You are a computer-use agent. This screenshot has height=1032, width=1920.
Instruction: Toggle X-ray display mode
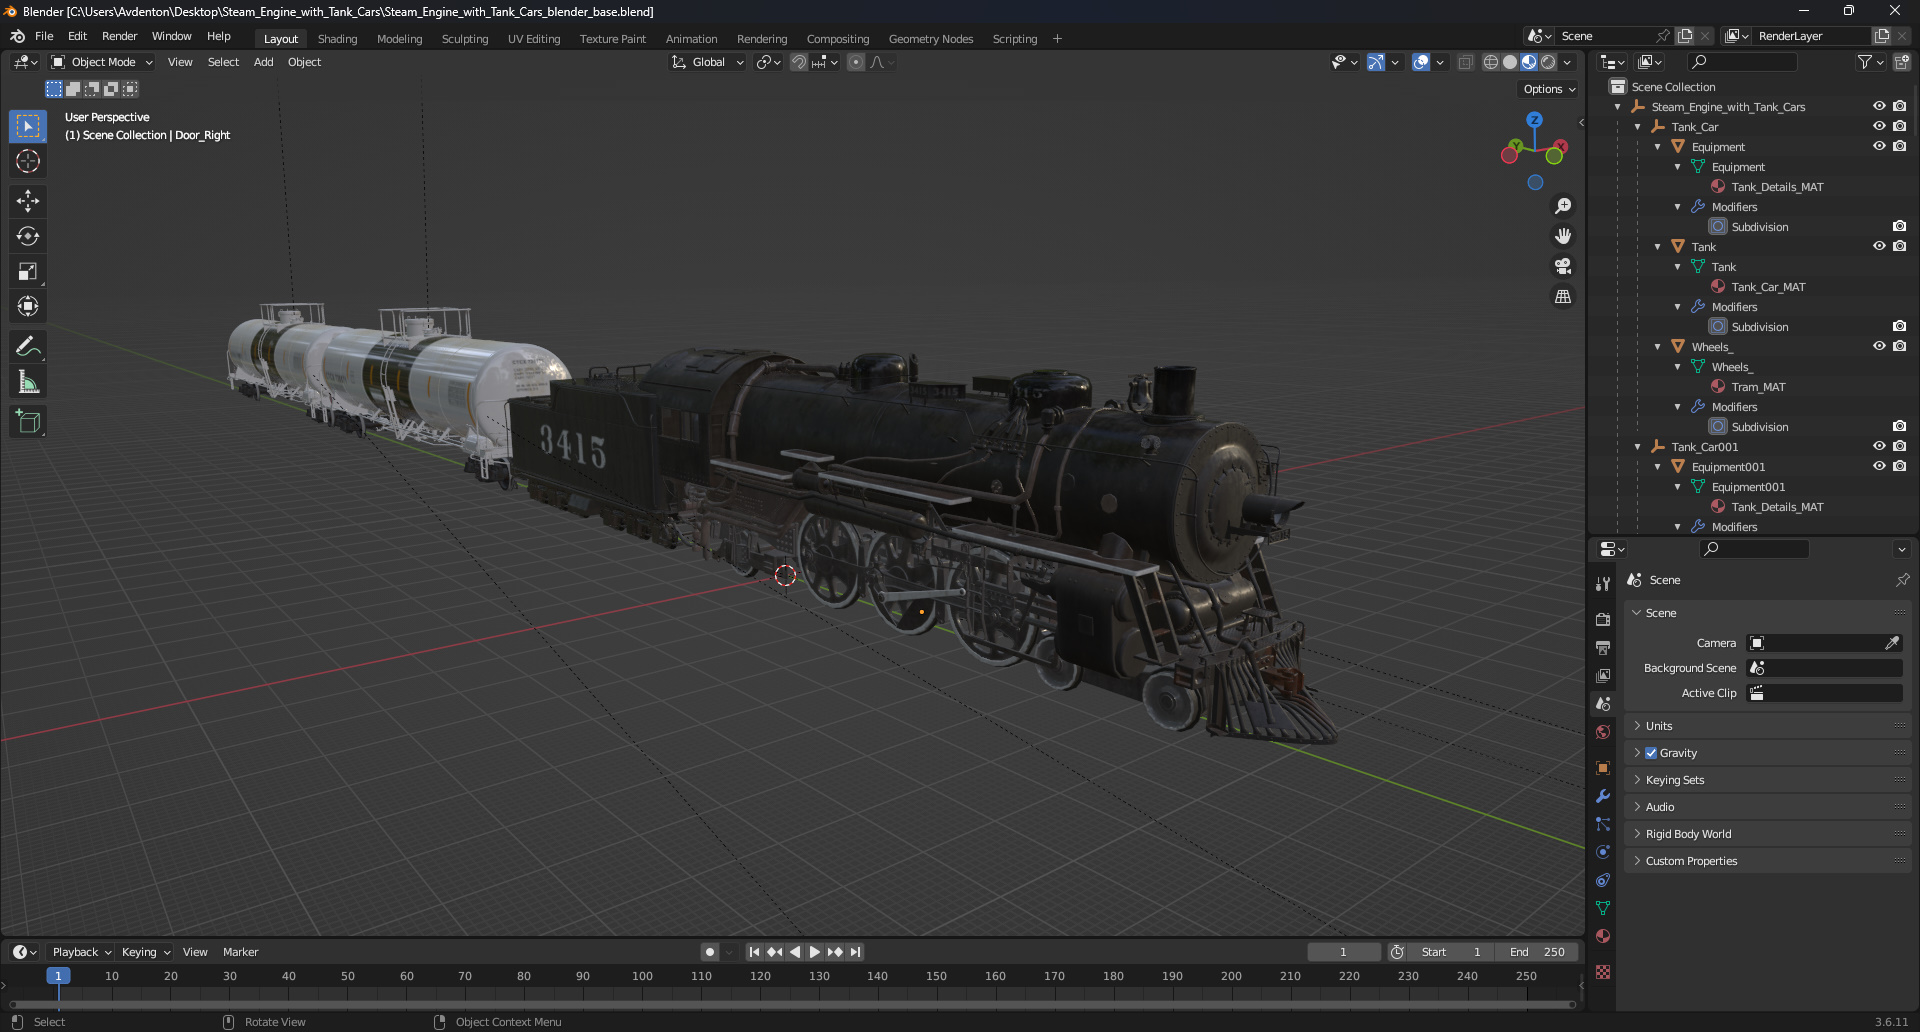tap(1466, 62)
